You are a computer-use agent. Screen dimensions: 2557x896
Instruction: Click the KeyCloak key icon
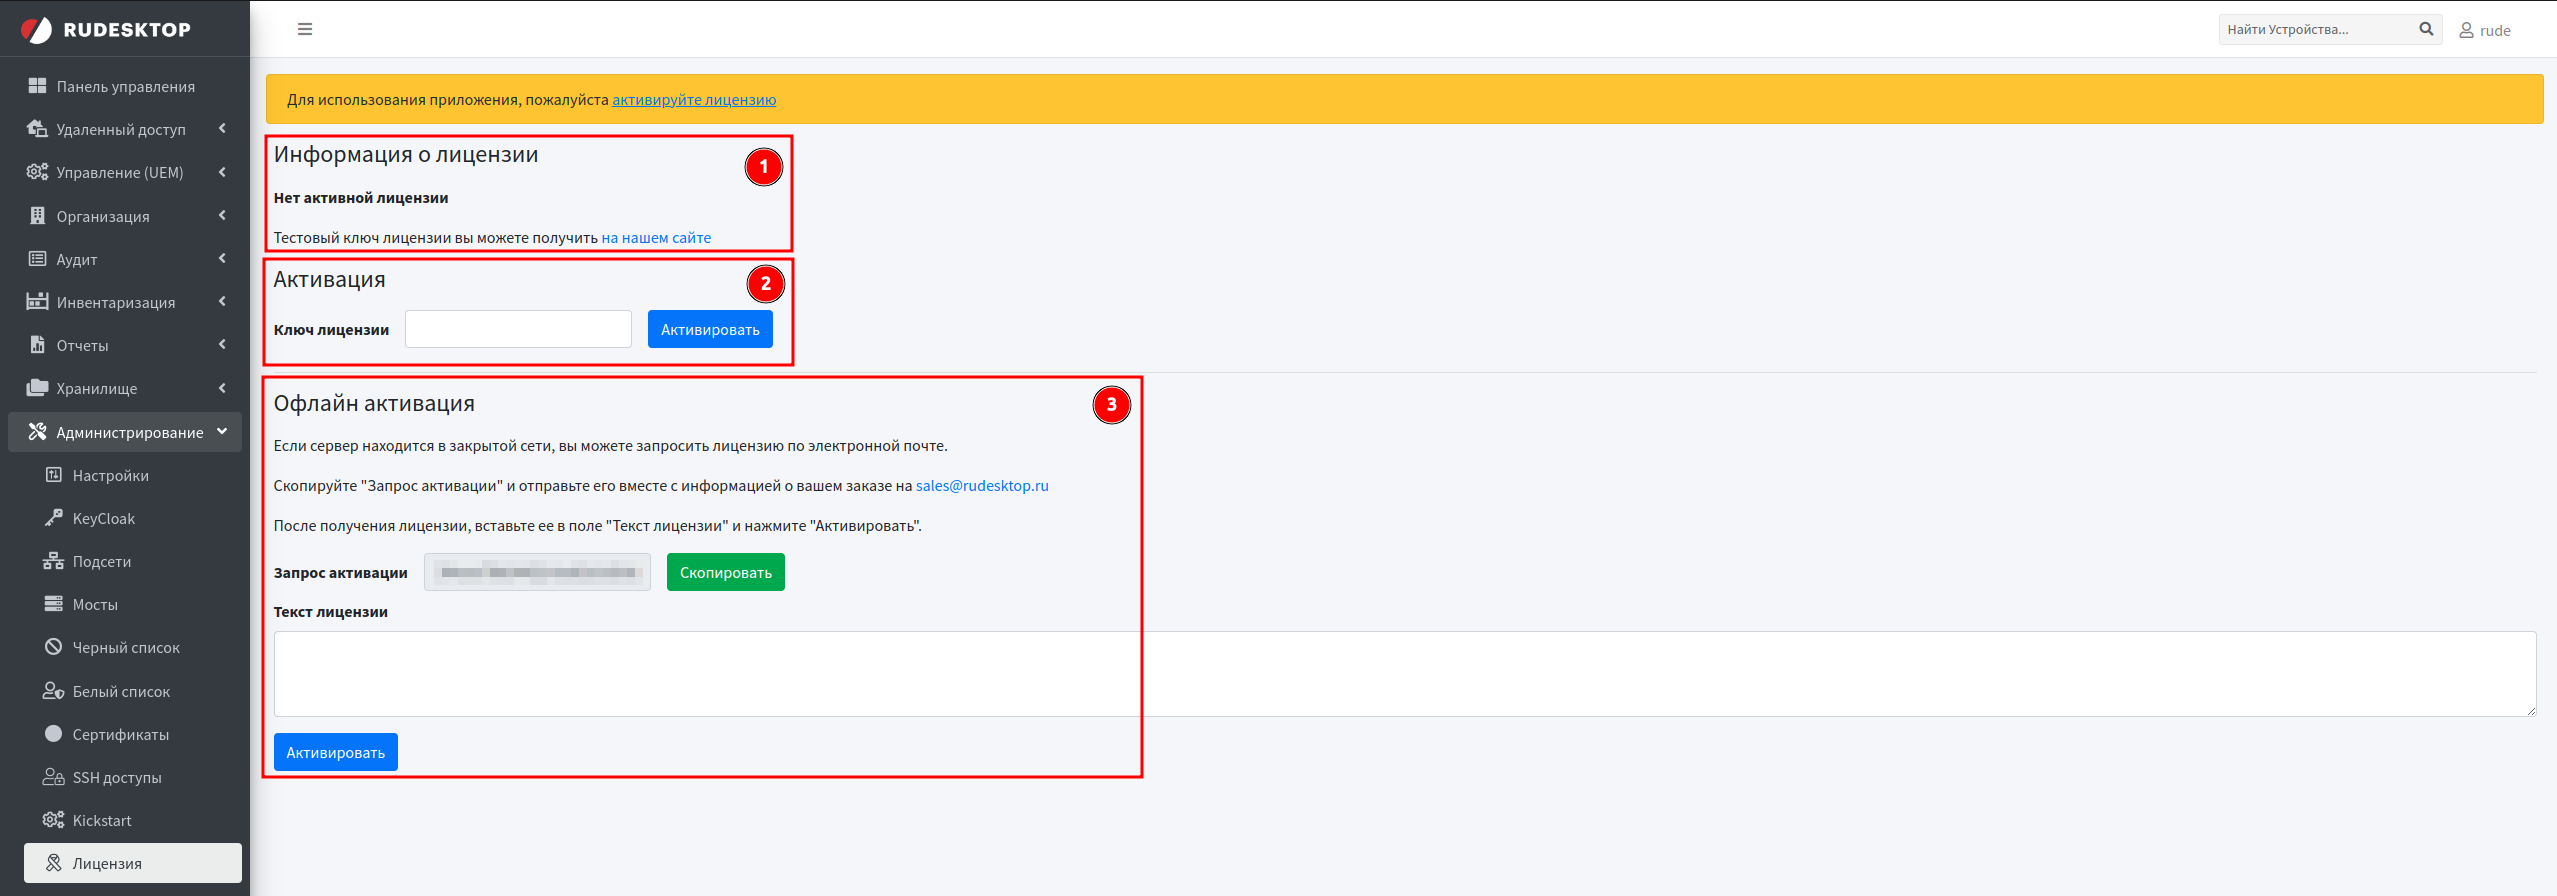click(53, 518)
